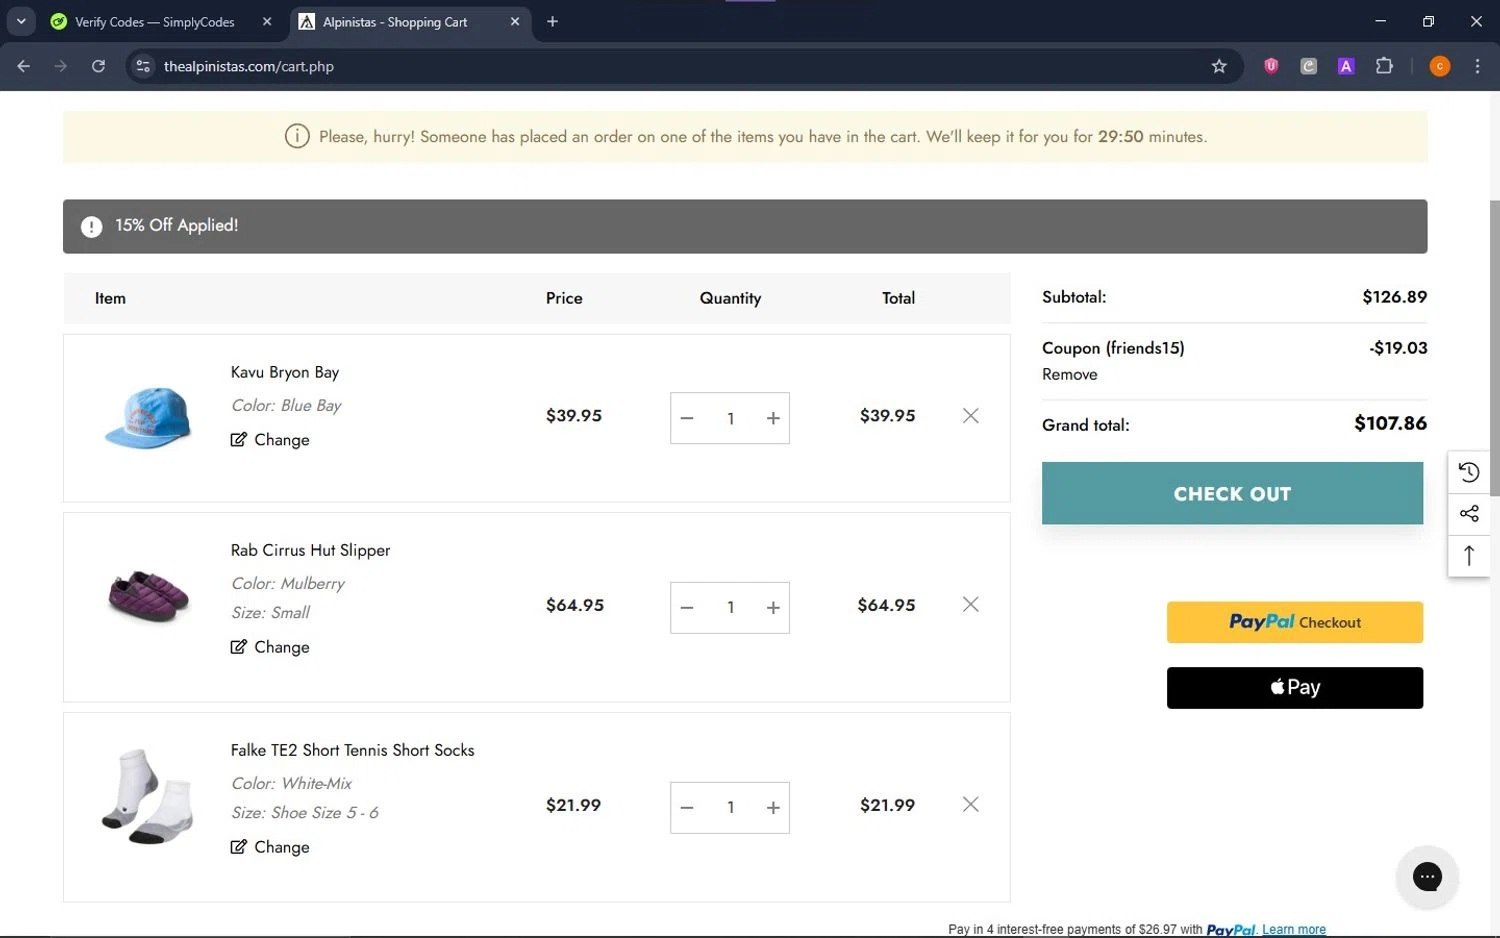Viewport: 1500px width, 938px height.
Task: Open Rab Cirrus Hut Slipper title
Action: point(310,550)
